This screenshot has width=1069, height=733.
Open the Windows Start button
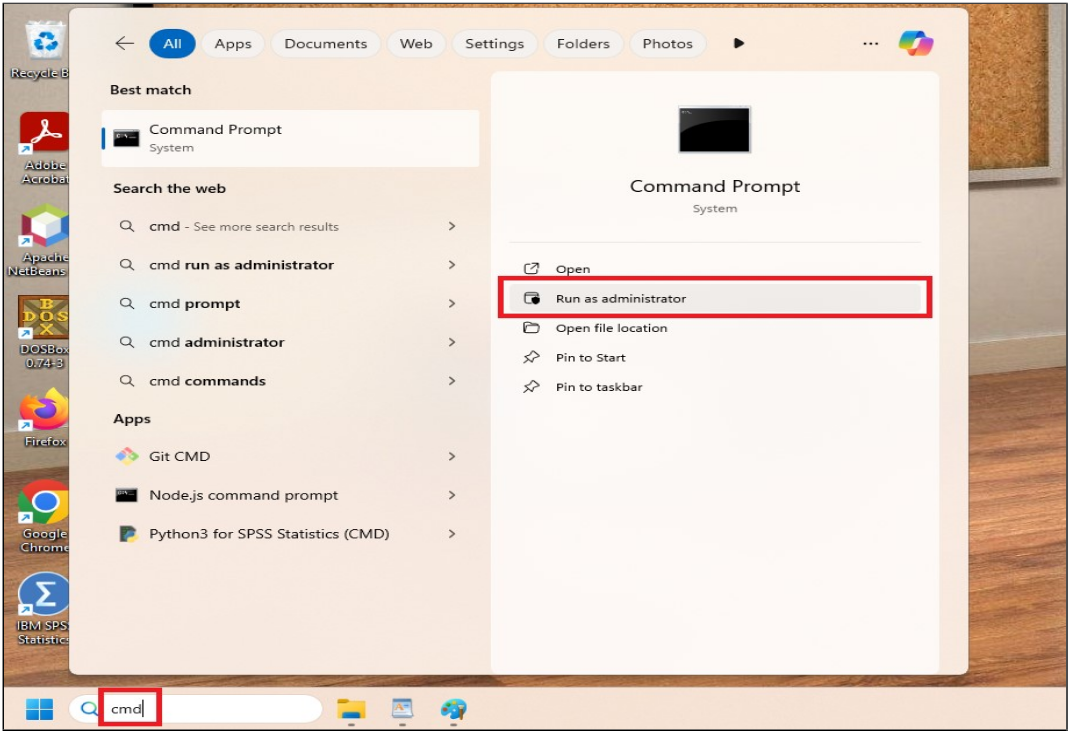[x=40, y=710]
